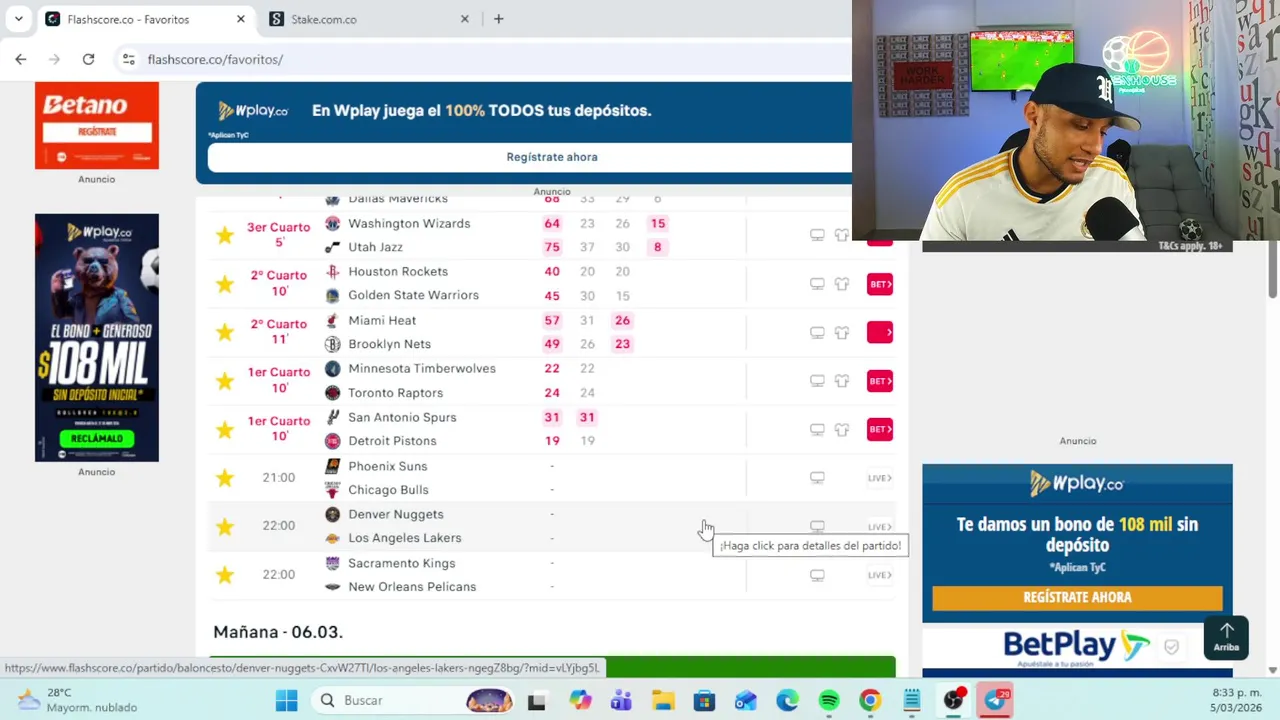This screenshot has width=1280, height=720.
Task: Open Windows Start menu
Action: (x=287, y=700)
